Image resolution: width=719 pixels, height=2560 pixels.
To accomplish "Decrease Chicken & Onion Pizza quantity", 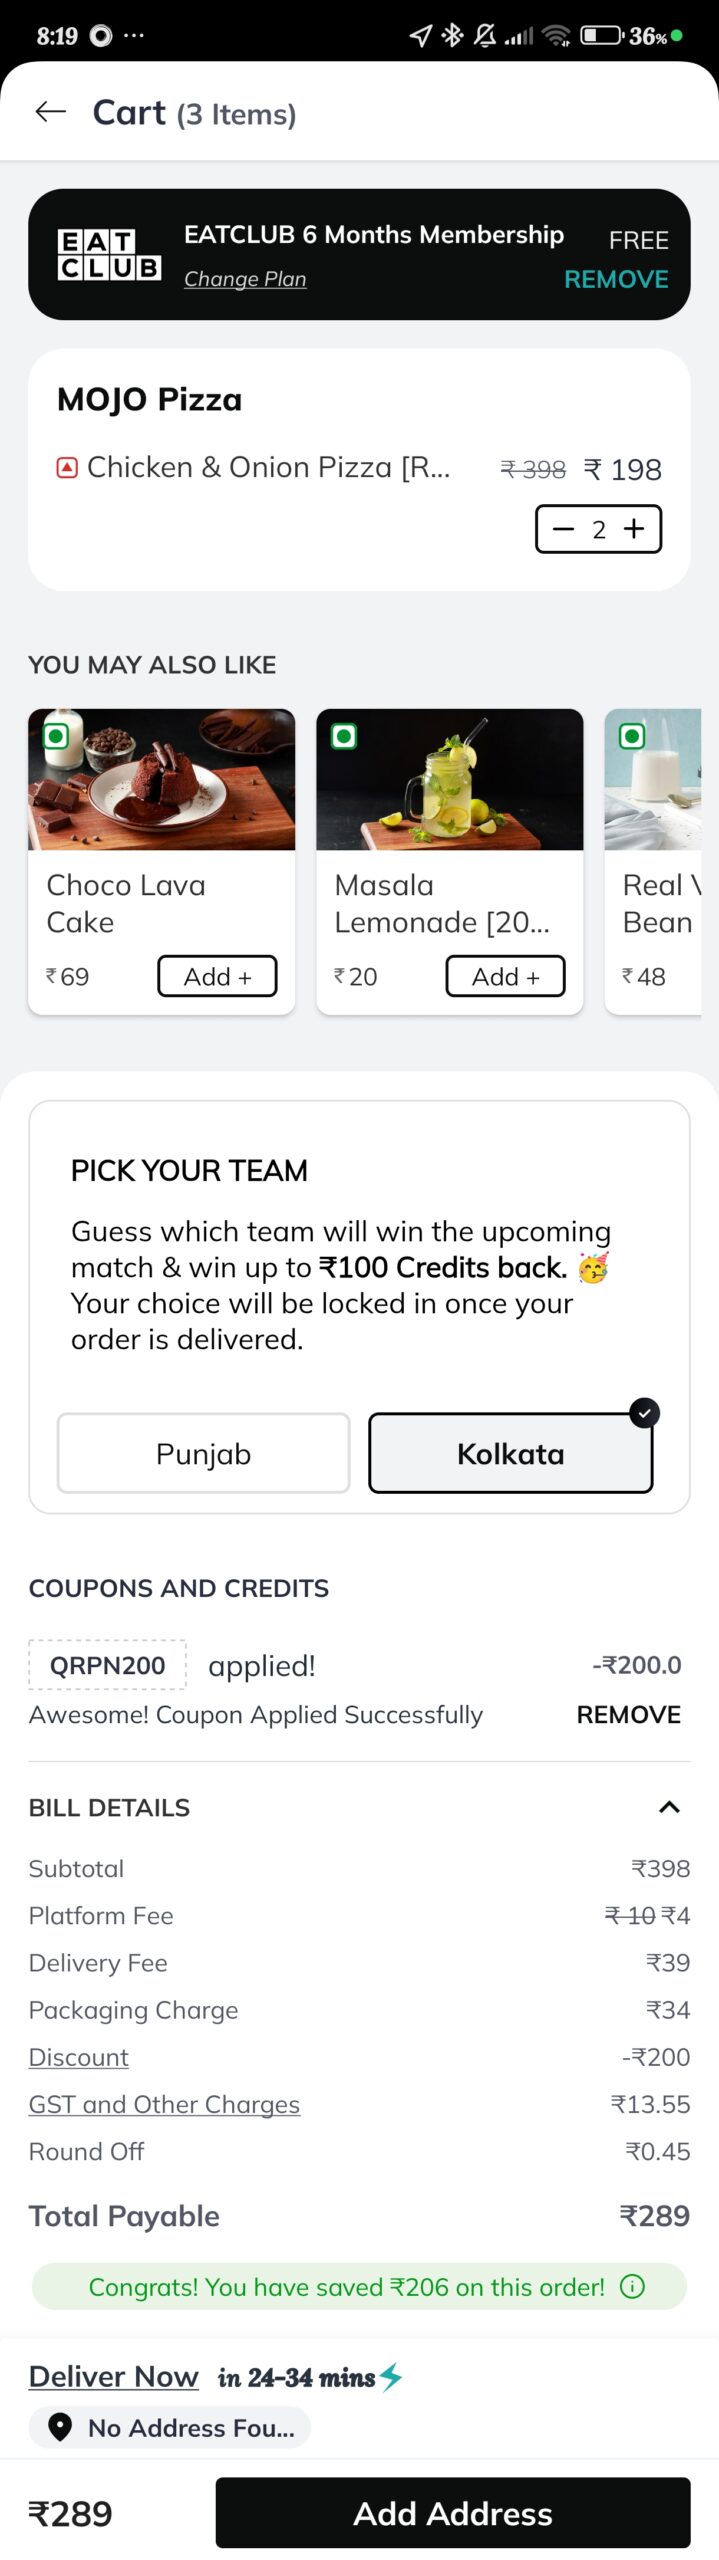I will [x=564, y=528].
